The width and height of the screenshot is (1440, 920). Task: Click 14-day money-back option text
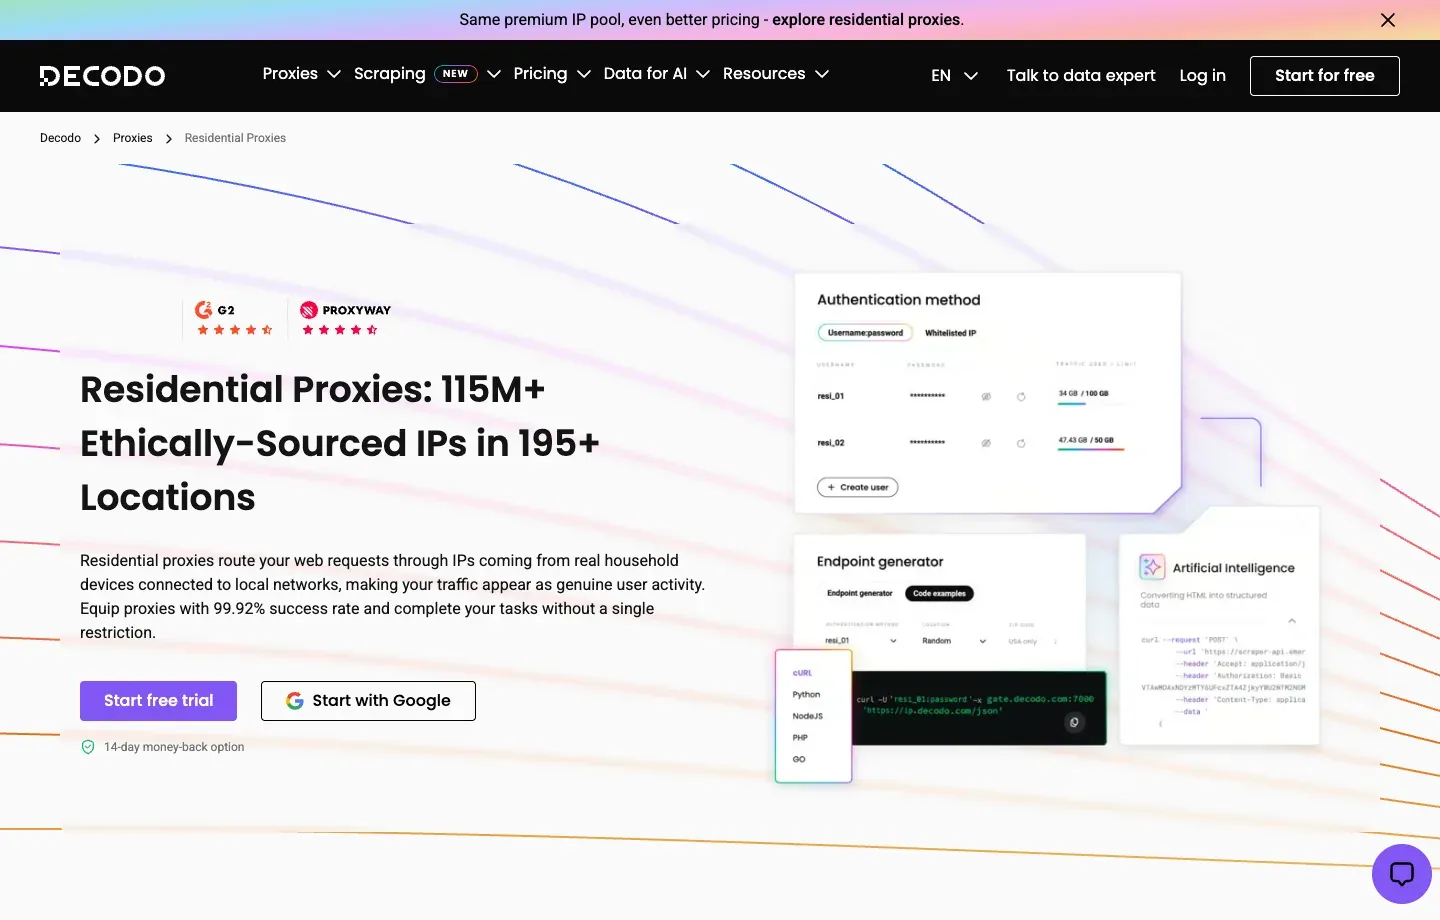174,747
